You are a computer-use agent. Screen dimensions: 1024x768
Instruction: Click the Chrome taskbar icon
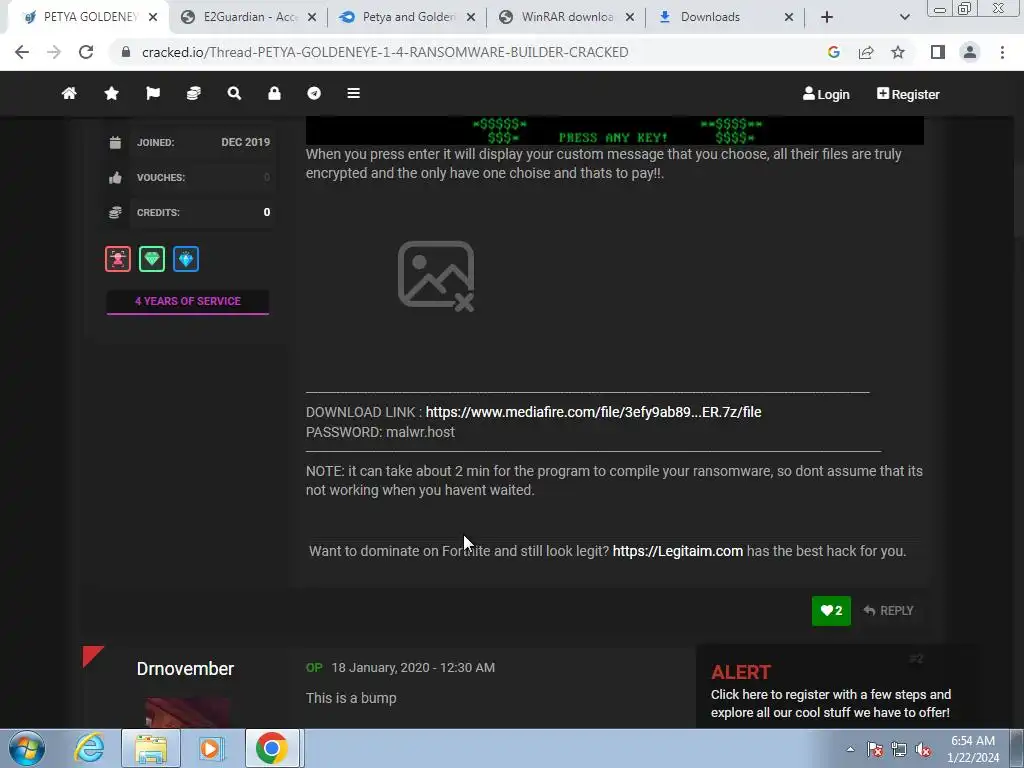pyautogui.click(x=272, y=748)
